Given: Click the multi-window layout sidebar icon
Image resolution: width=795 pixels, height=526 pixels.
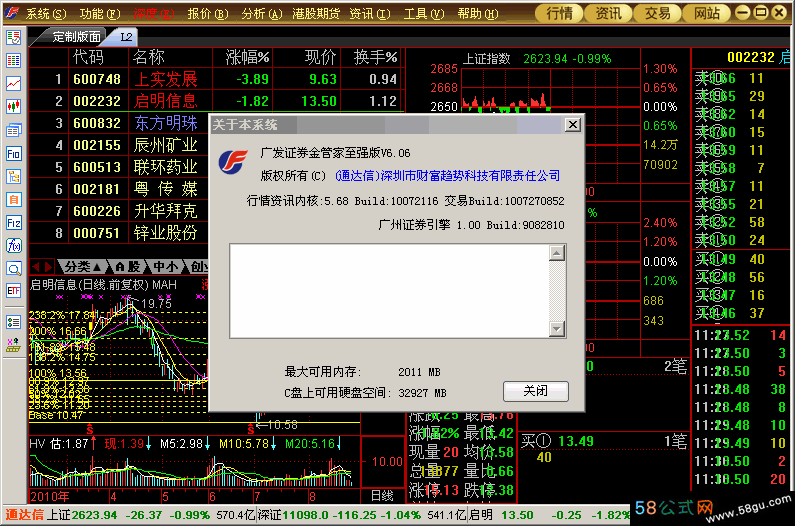Looking at the screenshot, I should 13,130.
